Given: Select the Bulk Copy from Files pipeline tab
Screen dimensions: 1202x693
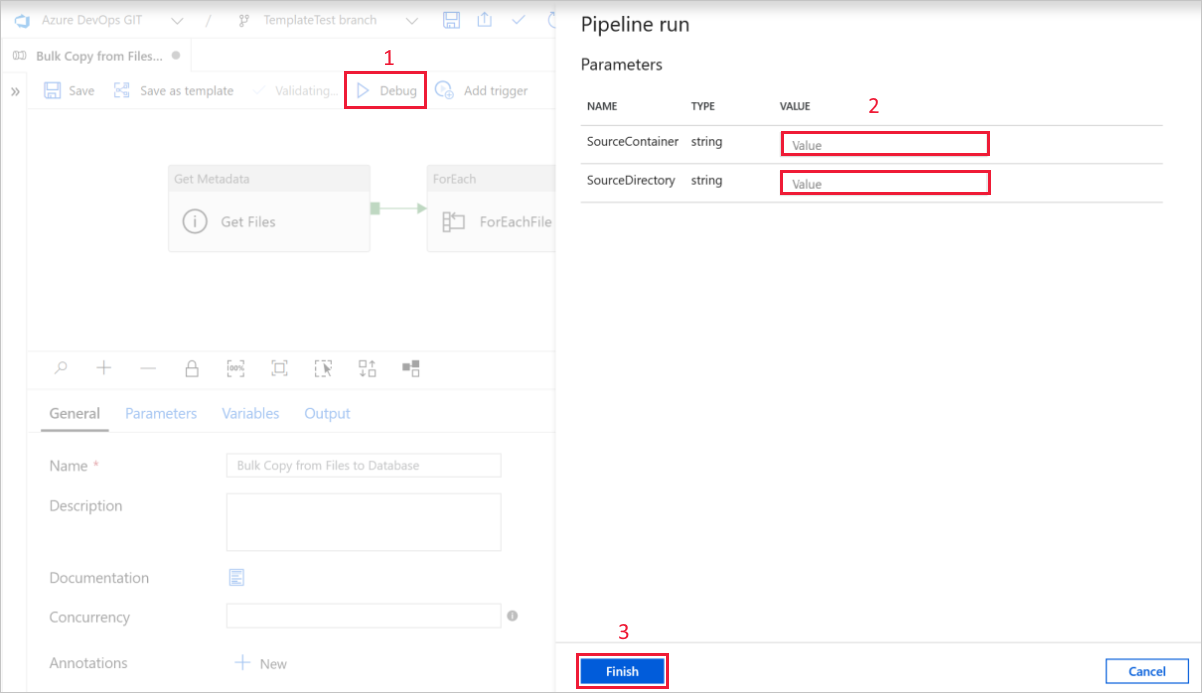Looking at the screenshot, I should pyautogui.click(x=97, y=56).
